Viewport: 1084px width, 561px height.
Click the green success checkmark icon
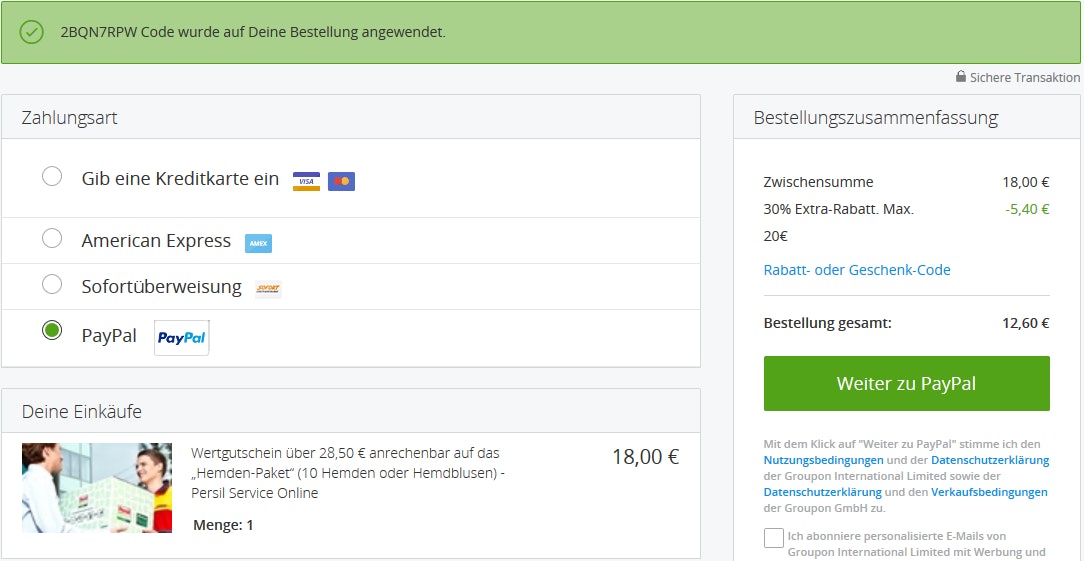click(x=32, y=31)
